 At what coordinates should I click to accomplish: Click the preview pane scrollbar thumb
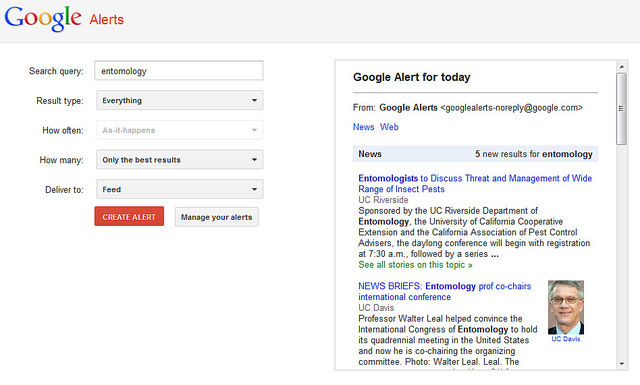[x=622, y=109]
